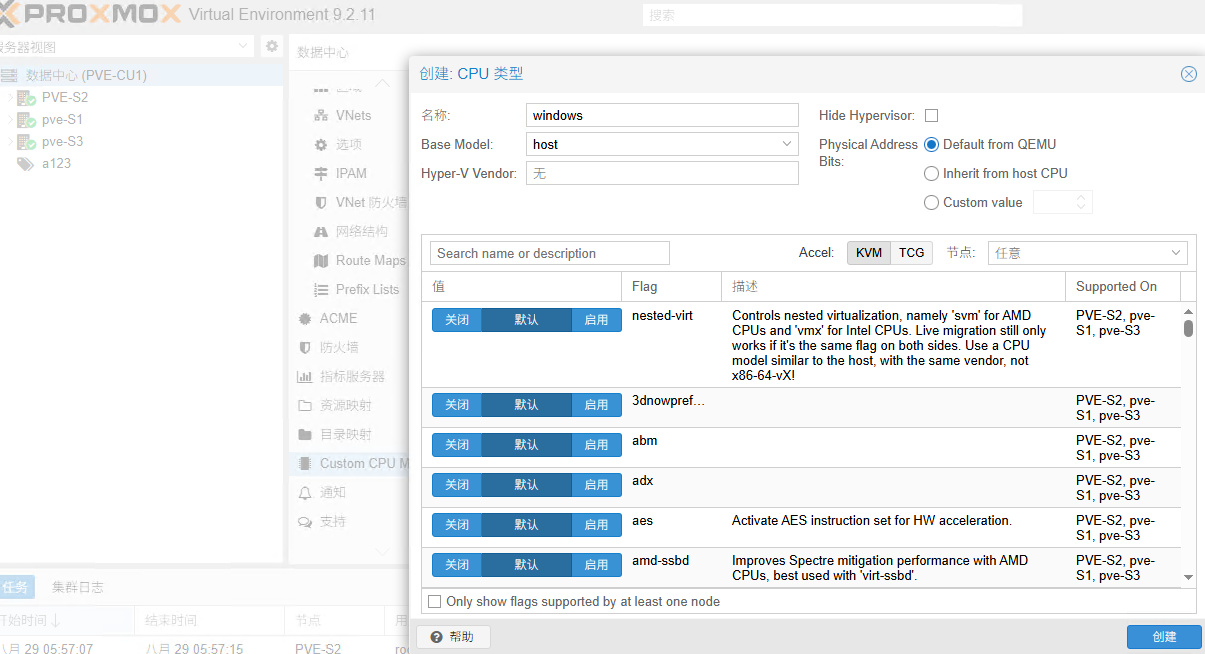
Task: Set nested-virt flag to 启用
Action: 596,320
